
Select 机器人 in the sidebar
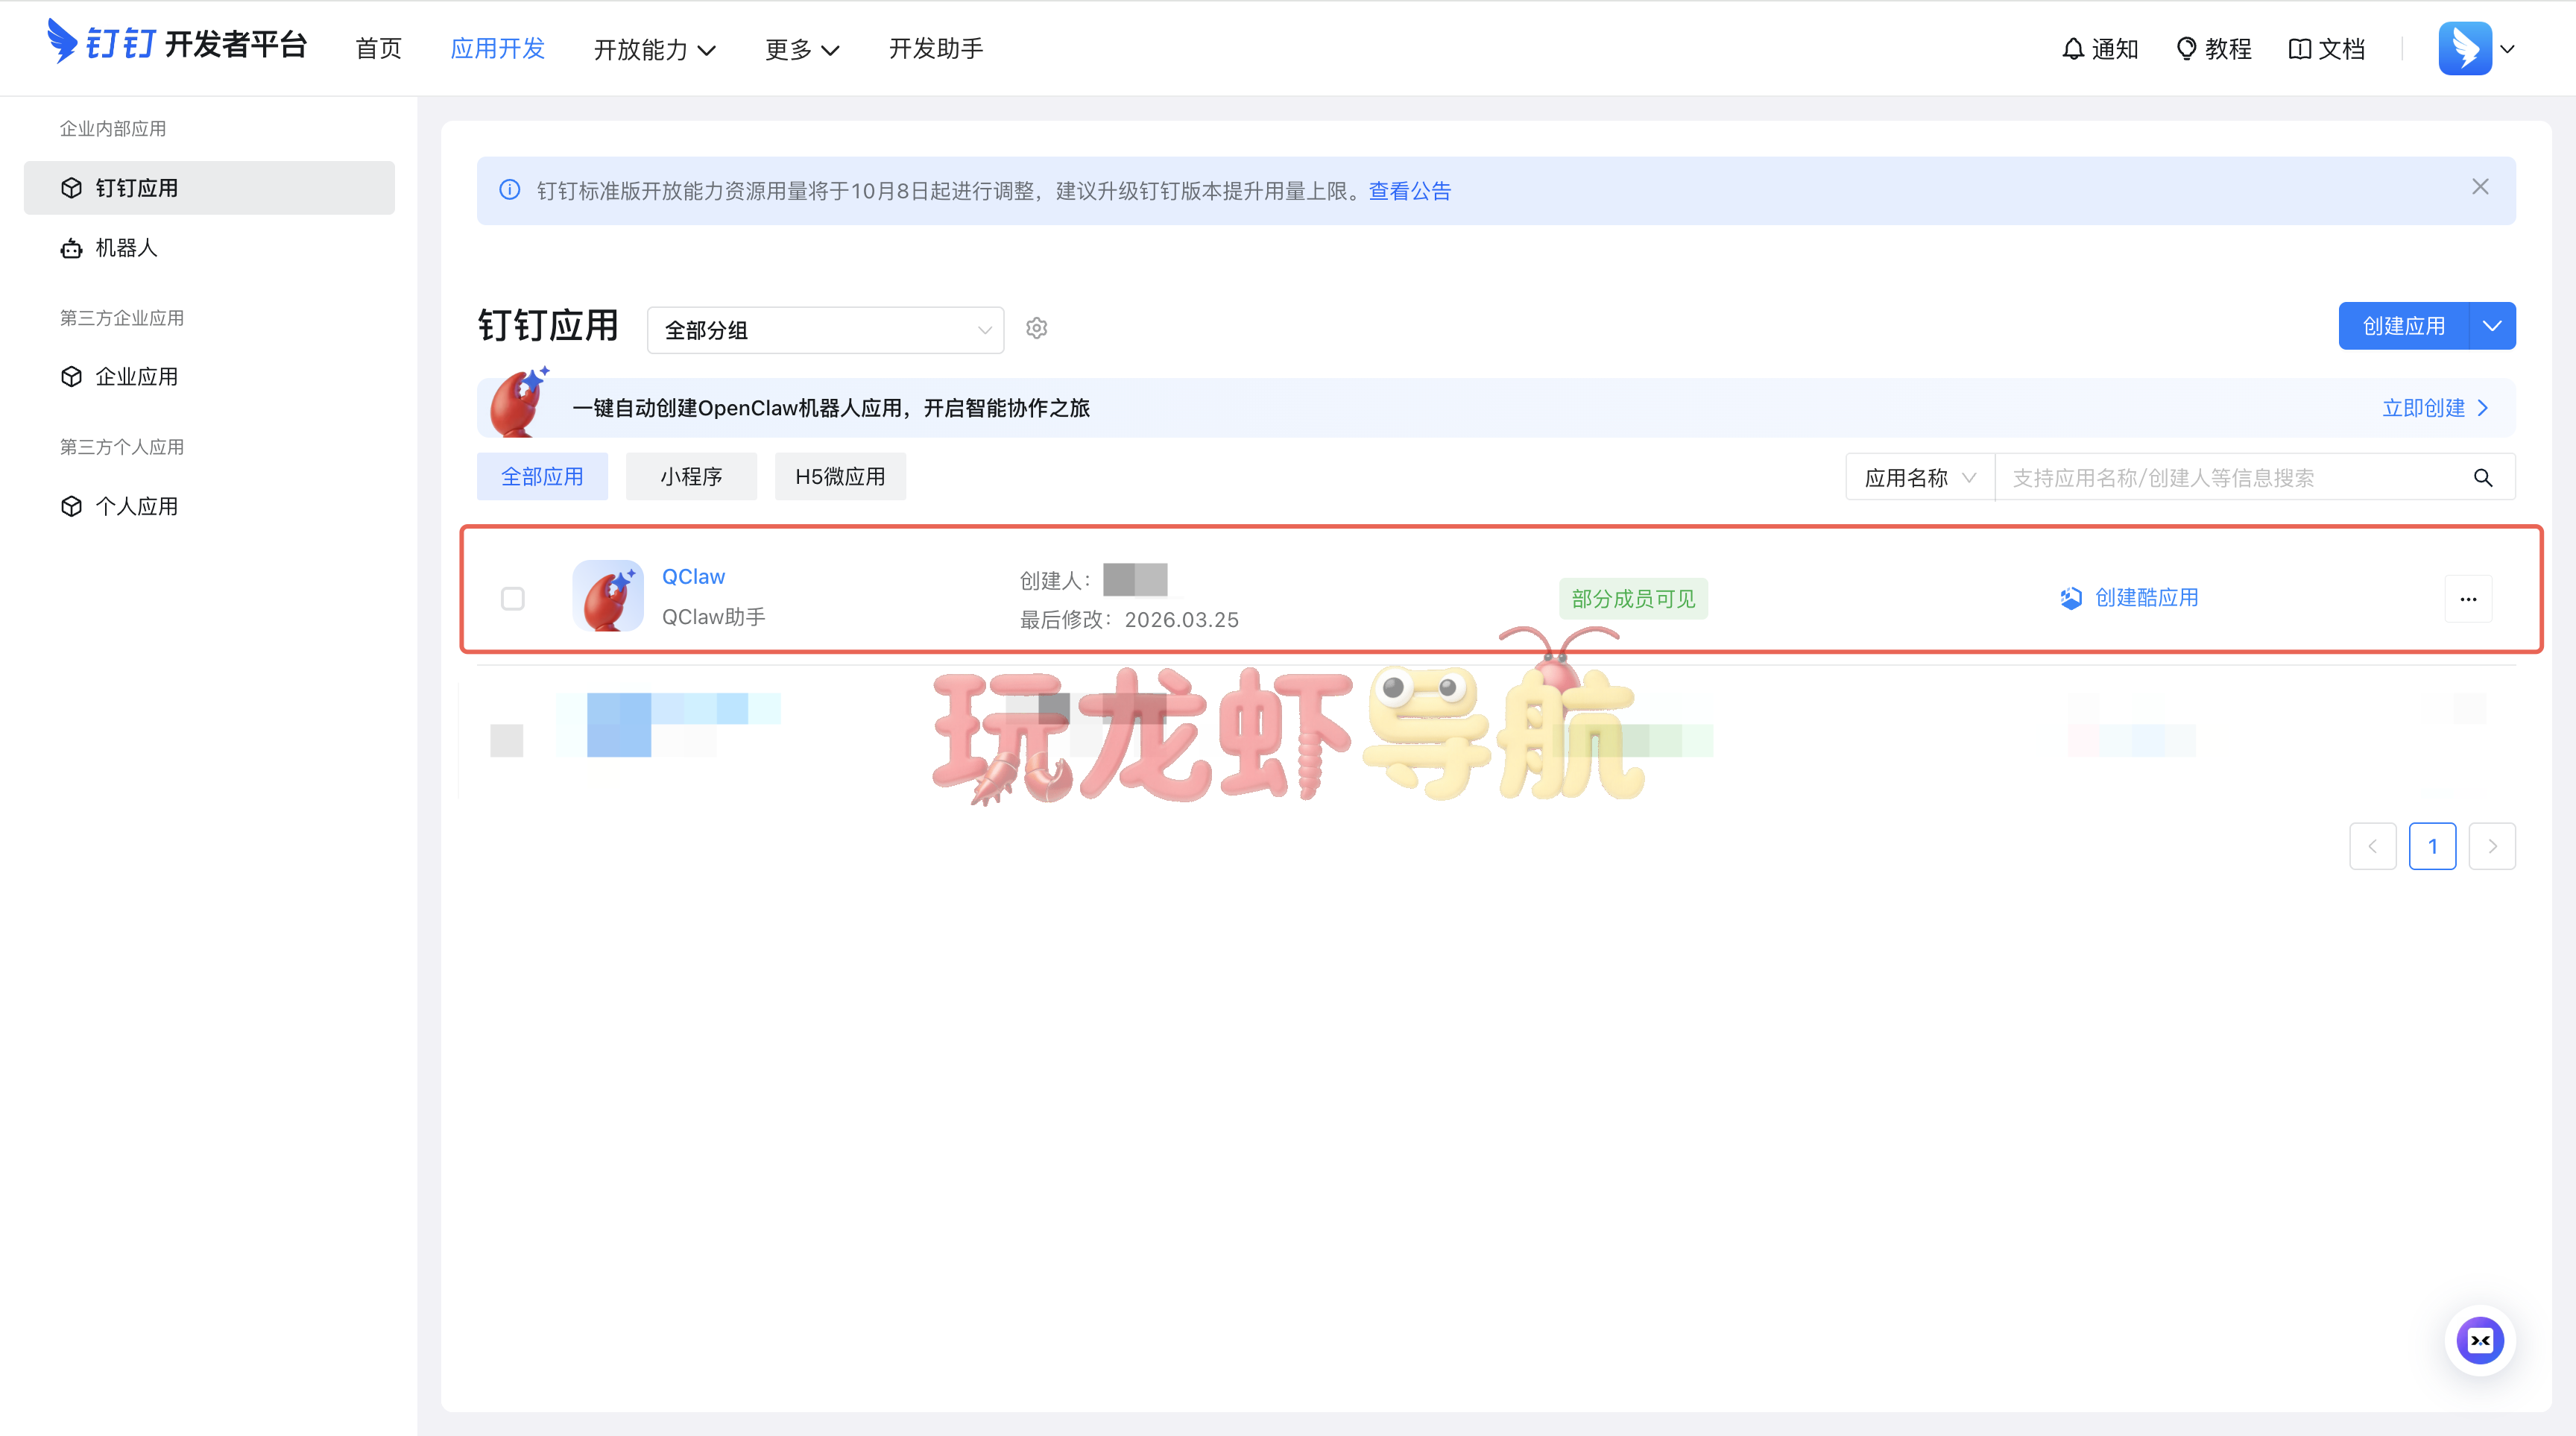(x=209, y=248)
